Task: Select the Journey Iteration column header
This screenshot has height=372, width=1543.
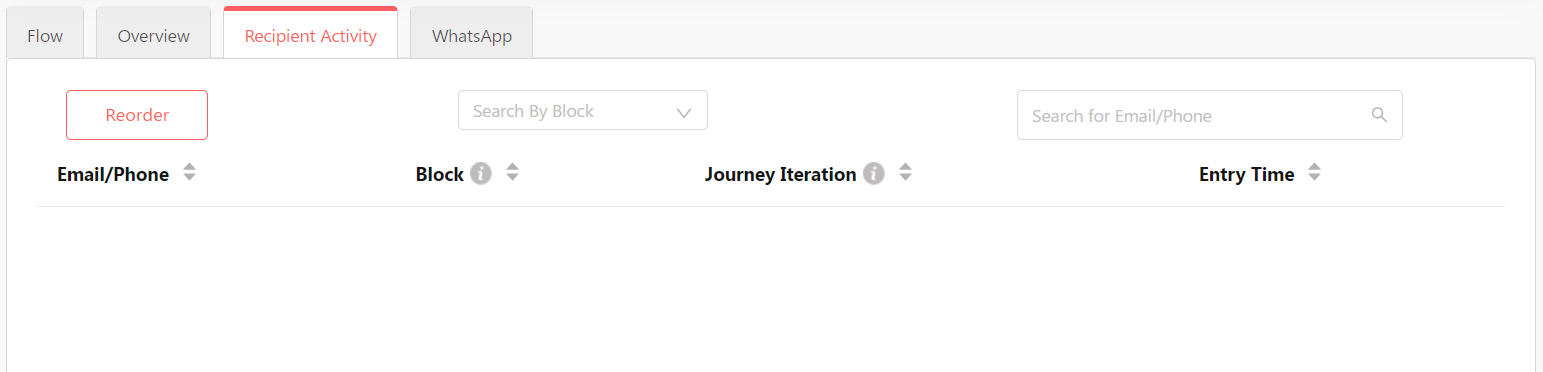Action: pyautogui.click(x=780, y=174)
